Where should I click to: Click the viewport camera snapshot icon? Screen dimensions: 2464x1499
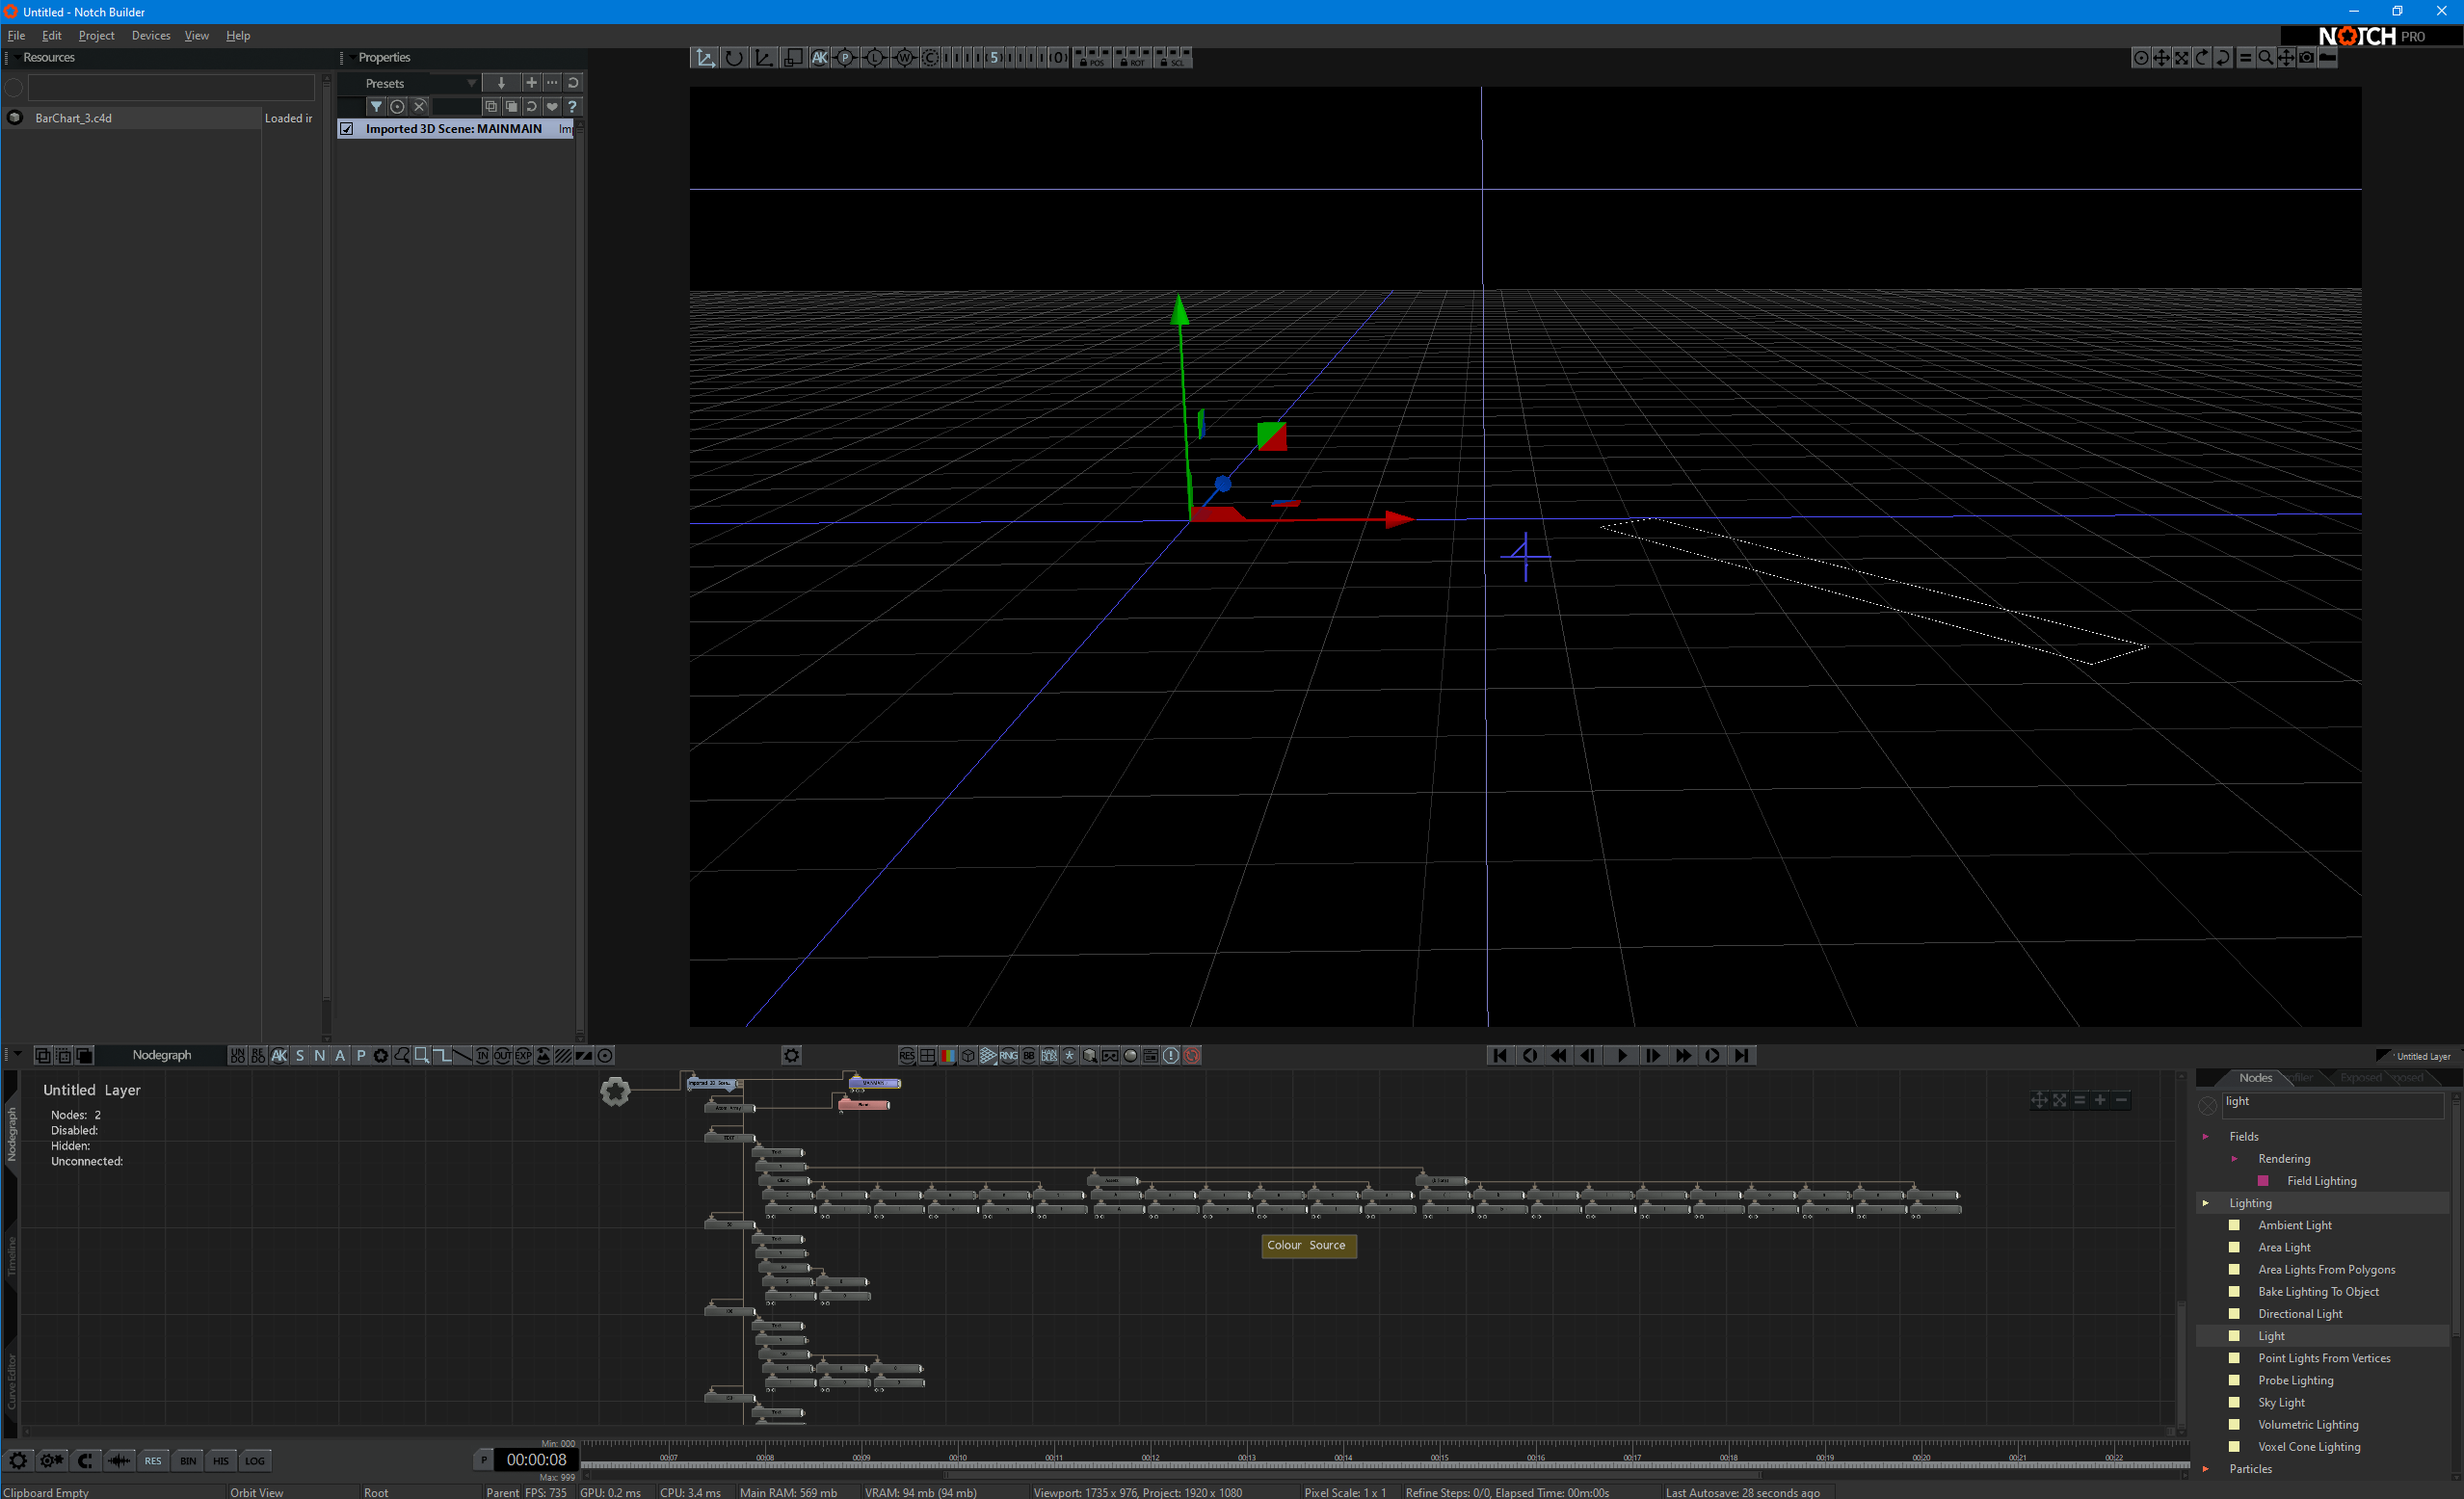click(x=2306, y=58)
